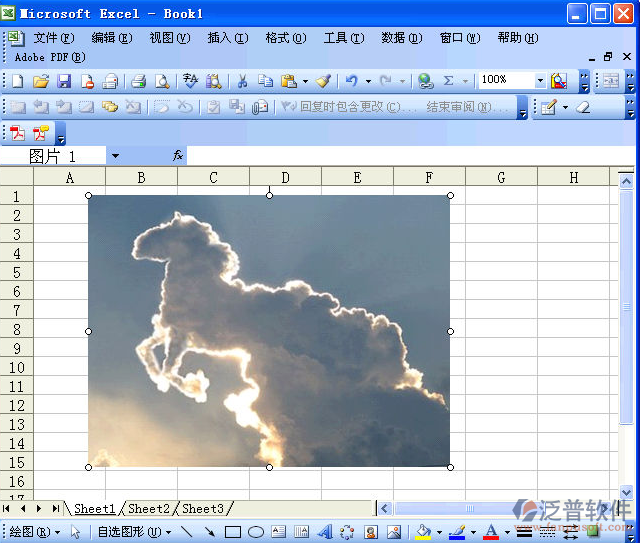Click the Undo arrow icon
This screenshot has width=642, height=543.
tap(352, 81)
